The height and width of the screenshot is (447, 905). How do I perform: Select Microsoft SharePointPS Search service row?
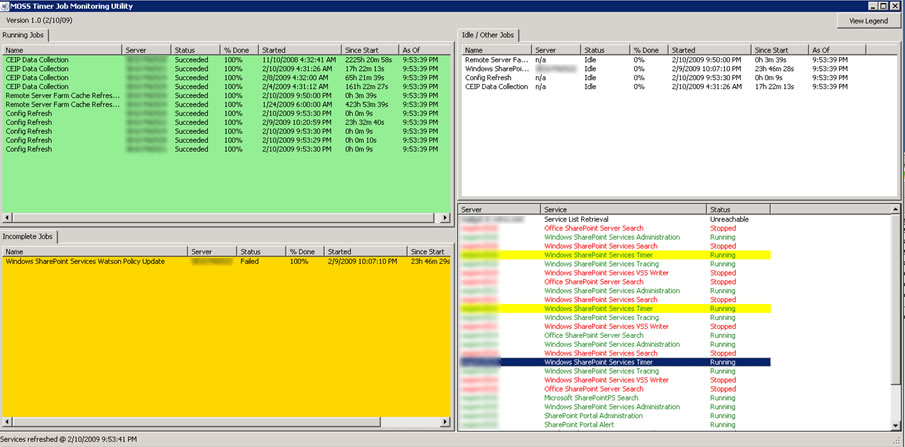click(x=615, y=398)
